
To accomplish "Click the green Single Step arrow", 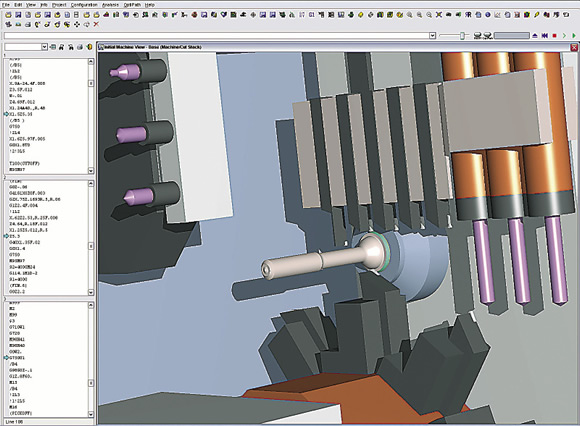I will [x=564, y=36].
